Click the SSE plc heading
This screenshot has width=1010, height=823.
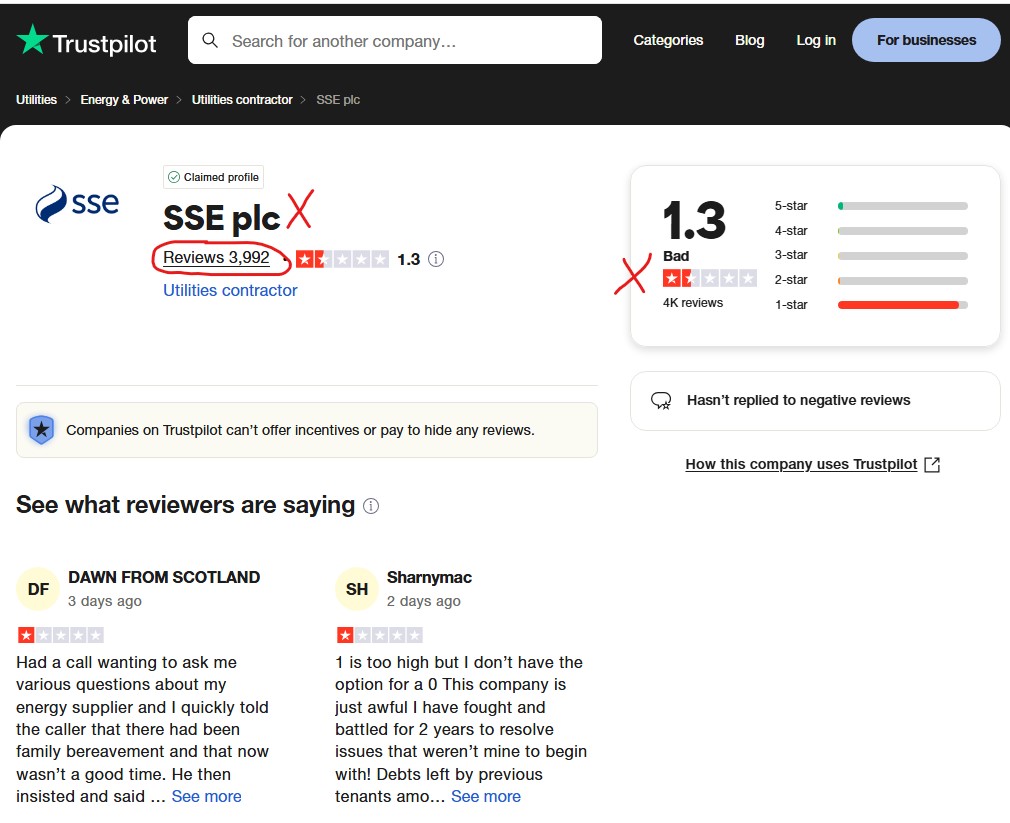coord(222,218)
